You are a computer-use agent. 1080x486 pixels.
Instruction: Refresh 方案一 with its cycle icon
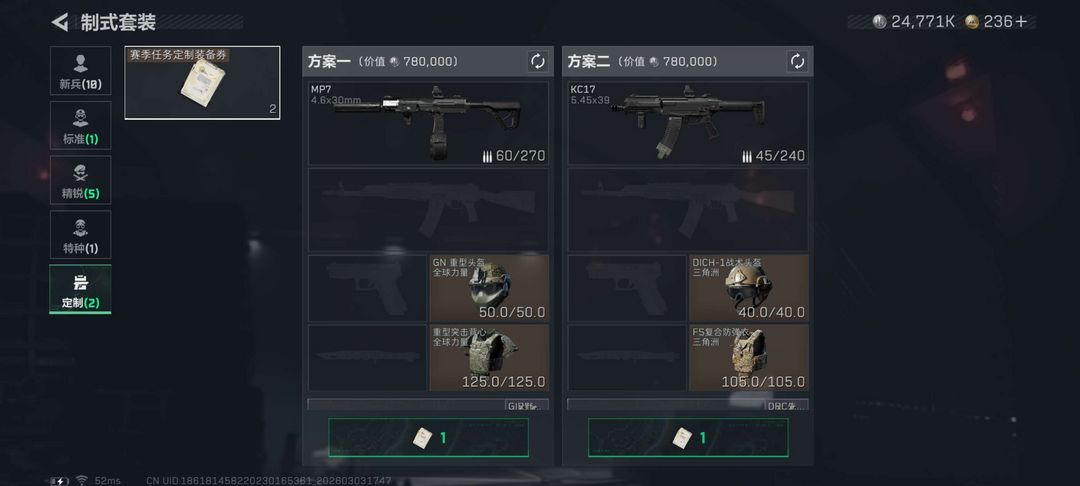(x=537, y=61)
